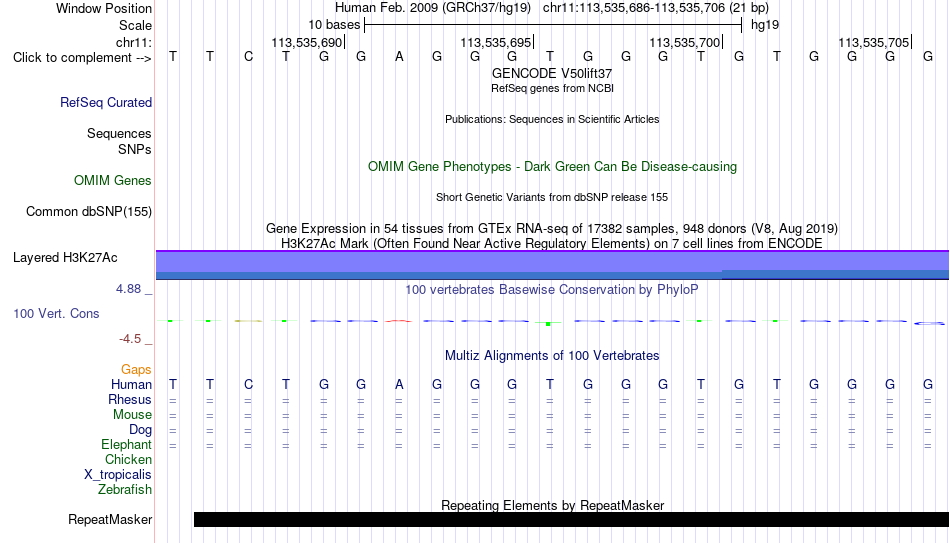Screen dimensions: 950x543
Task: Click the Layered H3K27Ac track label
Action: tap(65, 258)
